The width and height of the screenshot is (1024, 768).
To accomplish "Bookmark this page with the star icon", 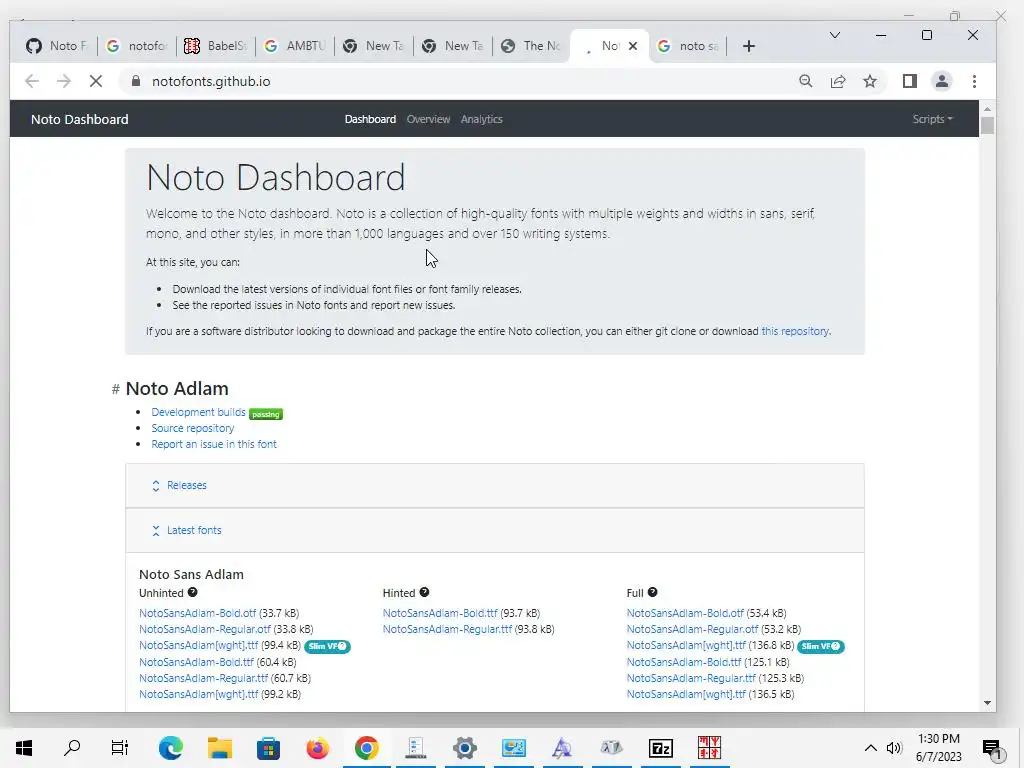I will pos(870,81).
